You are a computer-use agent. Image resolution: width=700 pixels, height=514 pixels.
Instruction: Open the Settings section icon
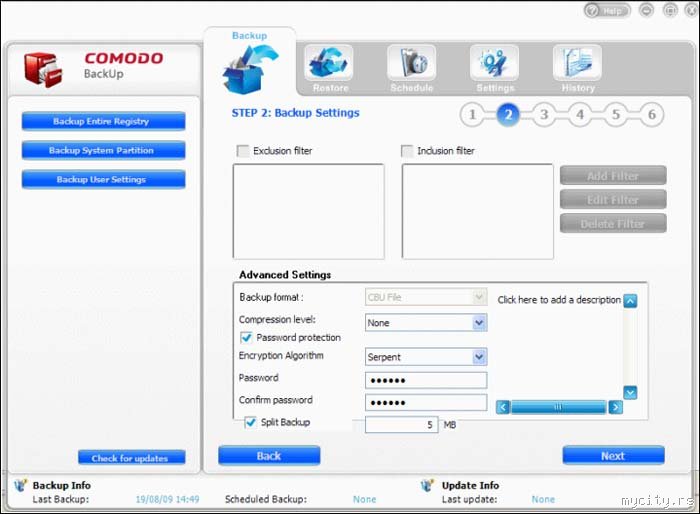494,63
